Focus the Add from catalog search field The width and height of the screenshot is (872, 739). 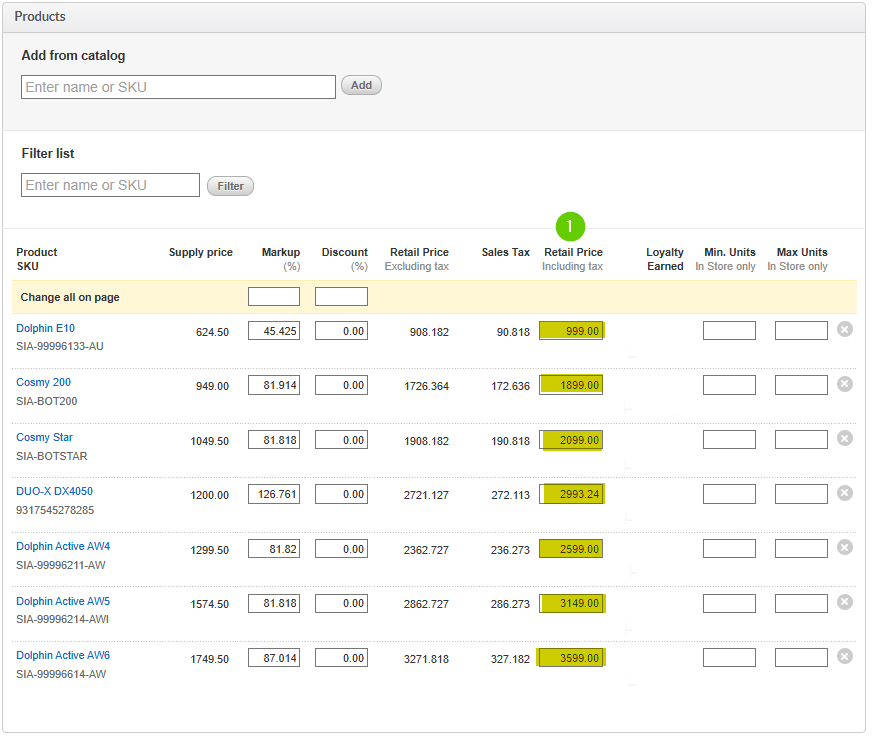pos(179,87)
